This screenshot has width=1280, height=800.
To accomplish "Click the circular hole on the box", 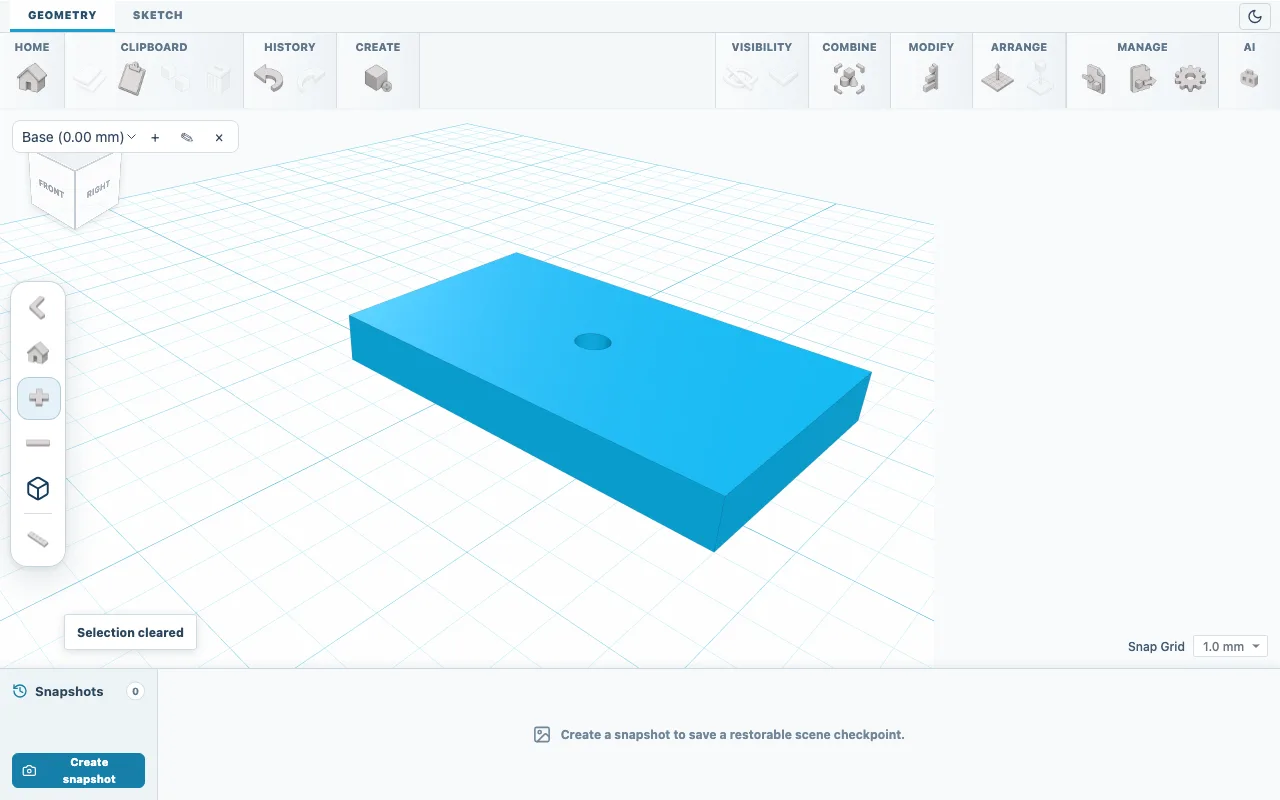I will click(x=592, y=342).
